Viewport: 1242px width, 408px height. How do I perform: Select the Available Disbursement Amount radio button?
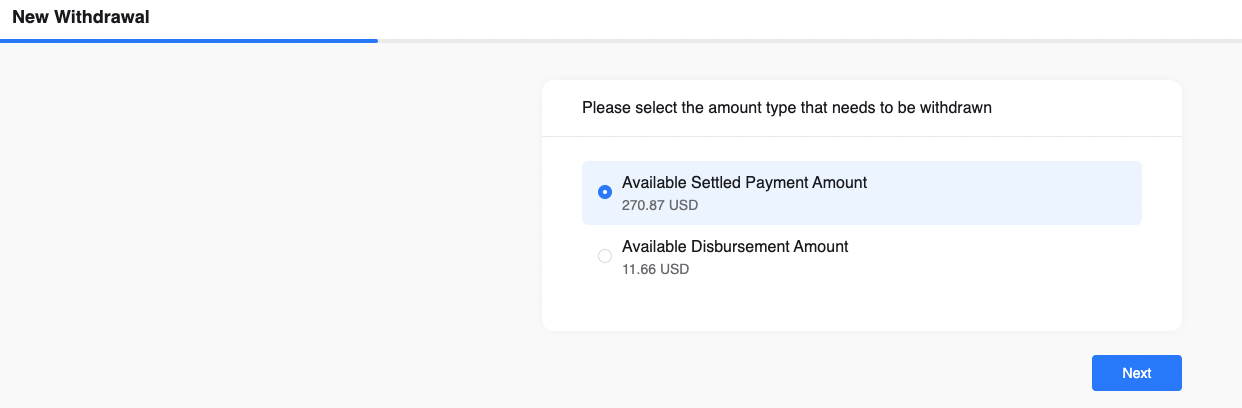pyautogui.click(x=605, y=256)
